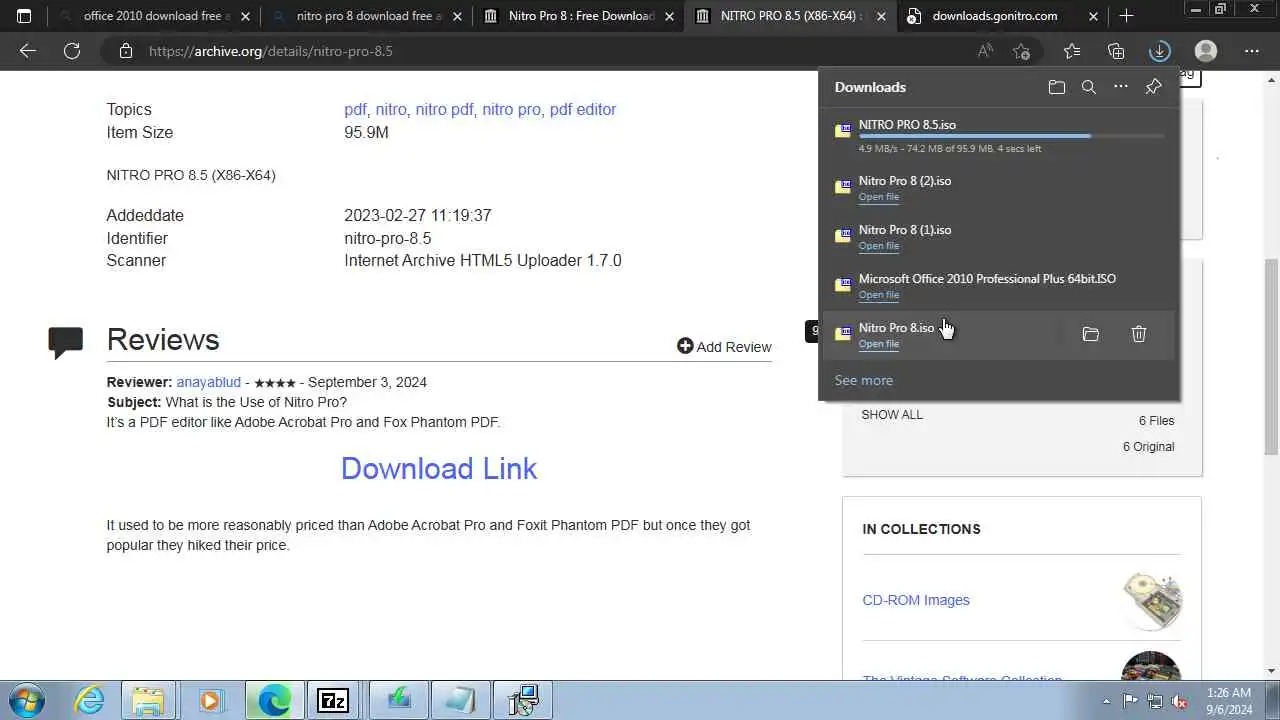Open file link for Nitro Pro 8 (2).iso
The height and width of the screenshot is (720, 1280).
coord(879,197)
